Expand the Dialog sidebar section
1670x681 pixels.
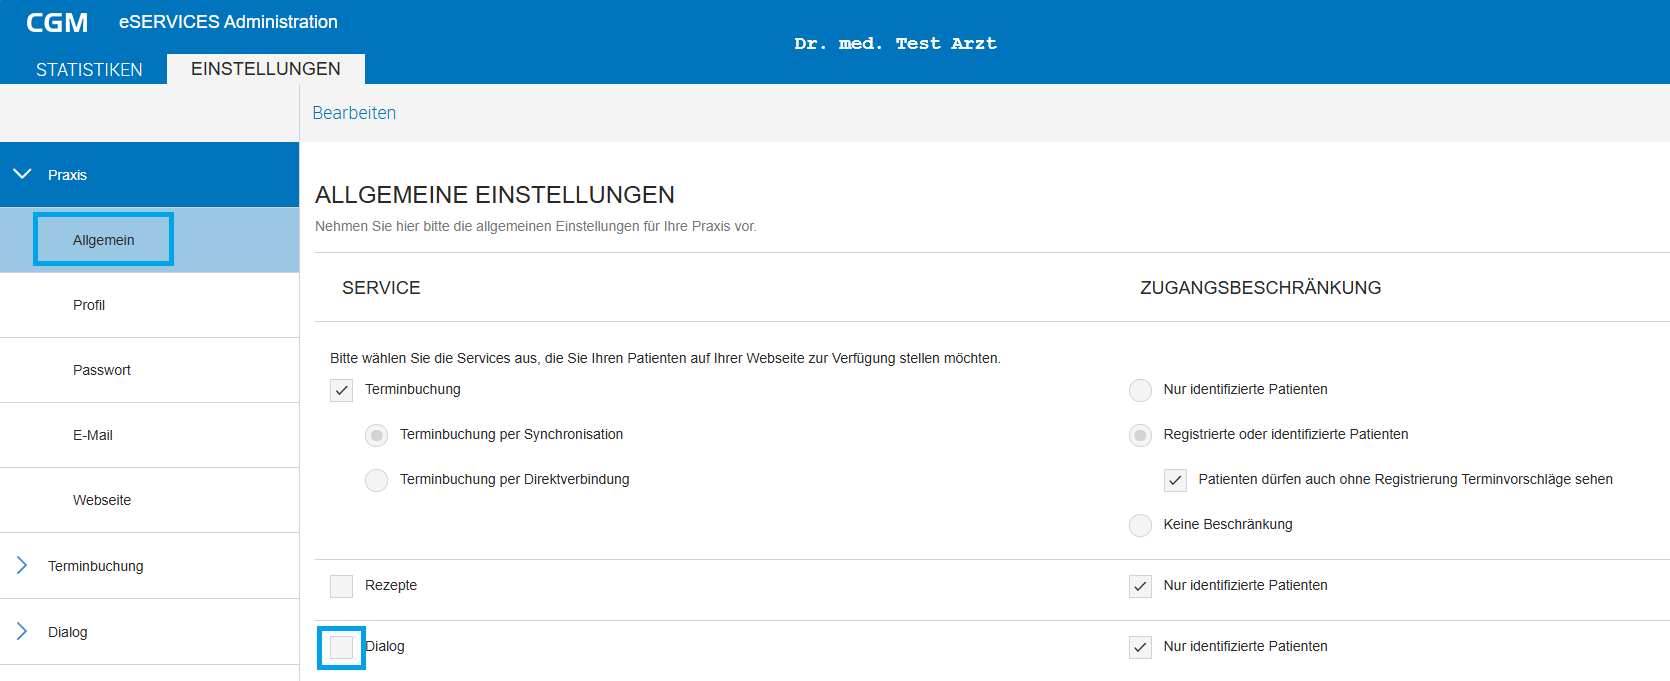click(x=22, y=632)
